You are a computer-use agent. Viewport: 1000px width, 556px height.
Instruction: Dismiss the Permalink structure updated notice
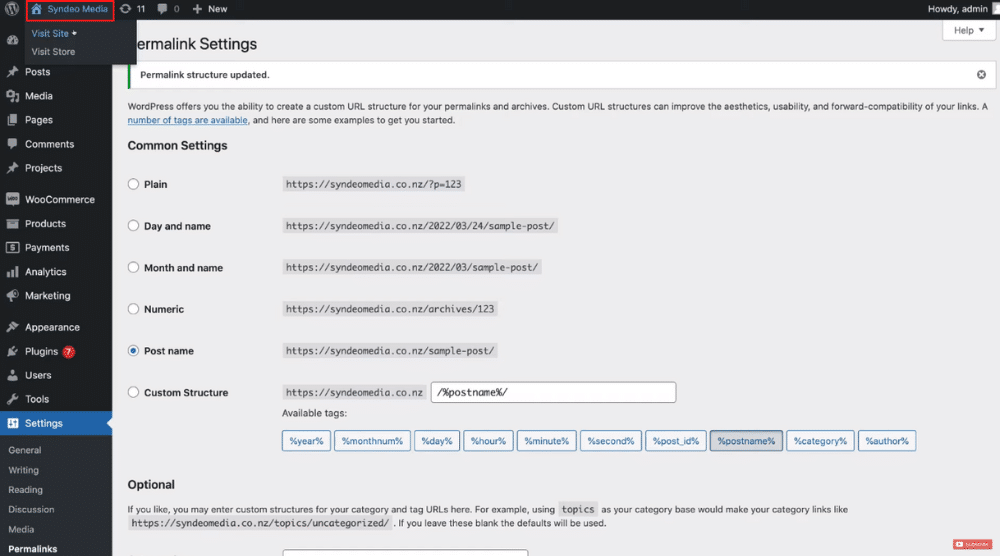click(981, 75)
